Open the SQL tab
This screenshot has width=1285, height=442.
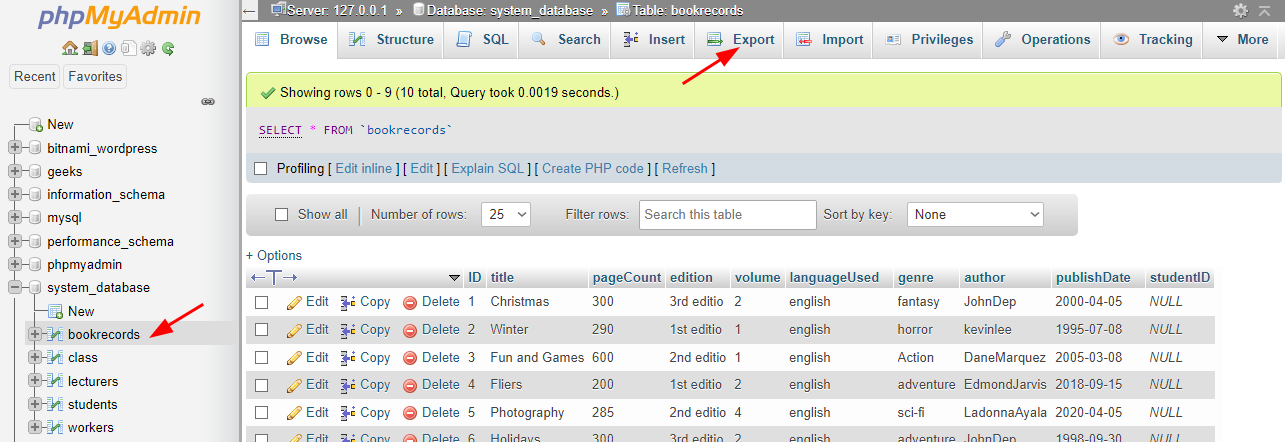tap(483, 40)
